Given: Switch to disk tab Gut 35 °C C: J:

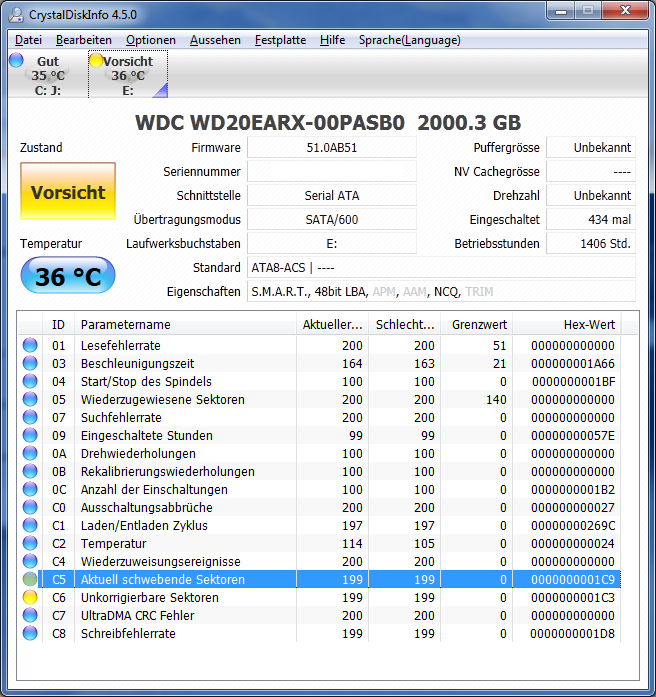Looking at the screenshot, I should tap(48, 75).
